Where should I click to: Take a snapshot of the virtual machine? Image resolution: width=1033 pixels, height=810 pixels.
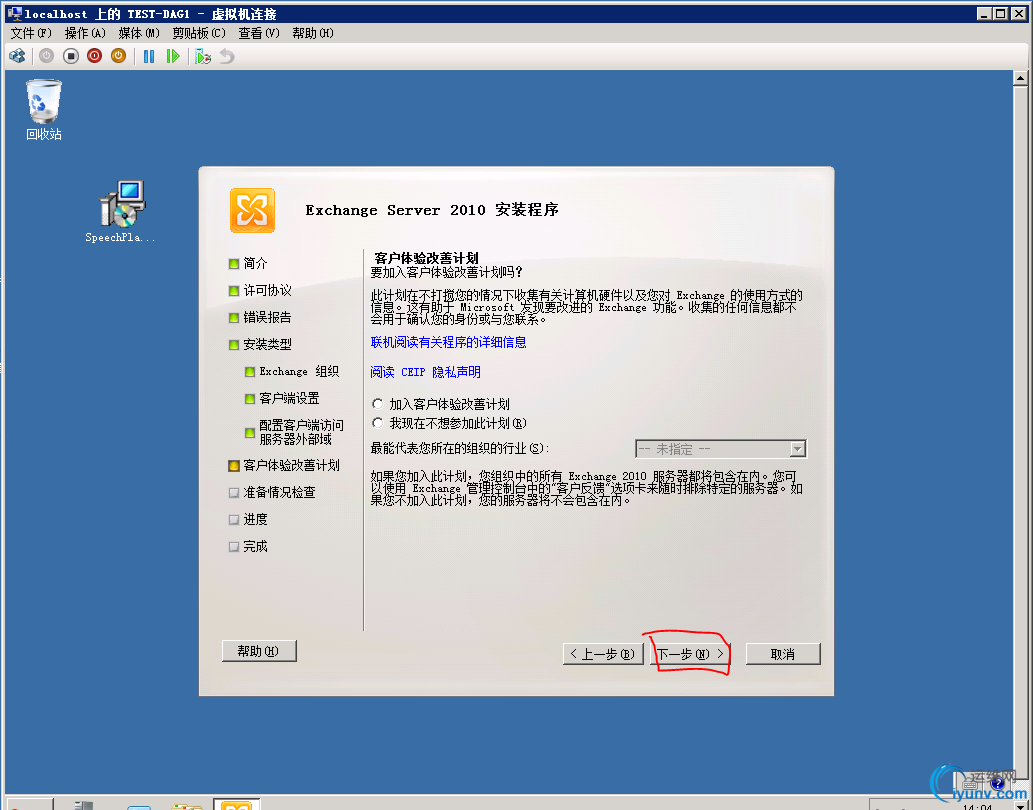point(203,57)
